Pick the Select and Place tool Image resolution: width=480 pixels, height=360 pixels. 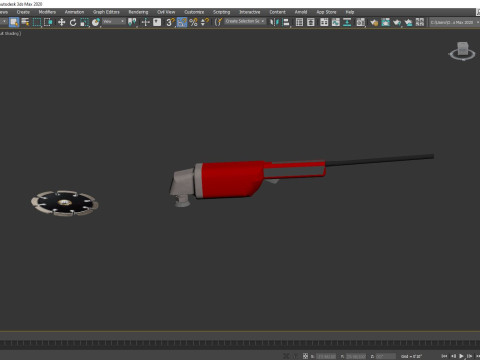[x=96, y=22]
